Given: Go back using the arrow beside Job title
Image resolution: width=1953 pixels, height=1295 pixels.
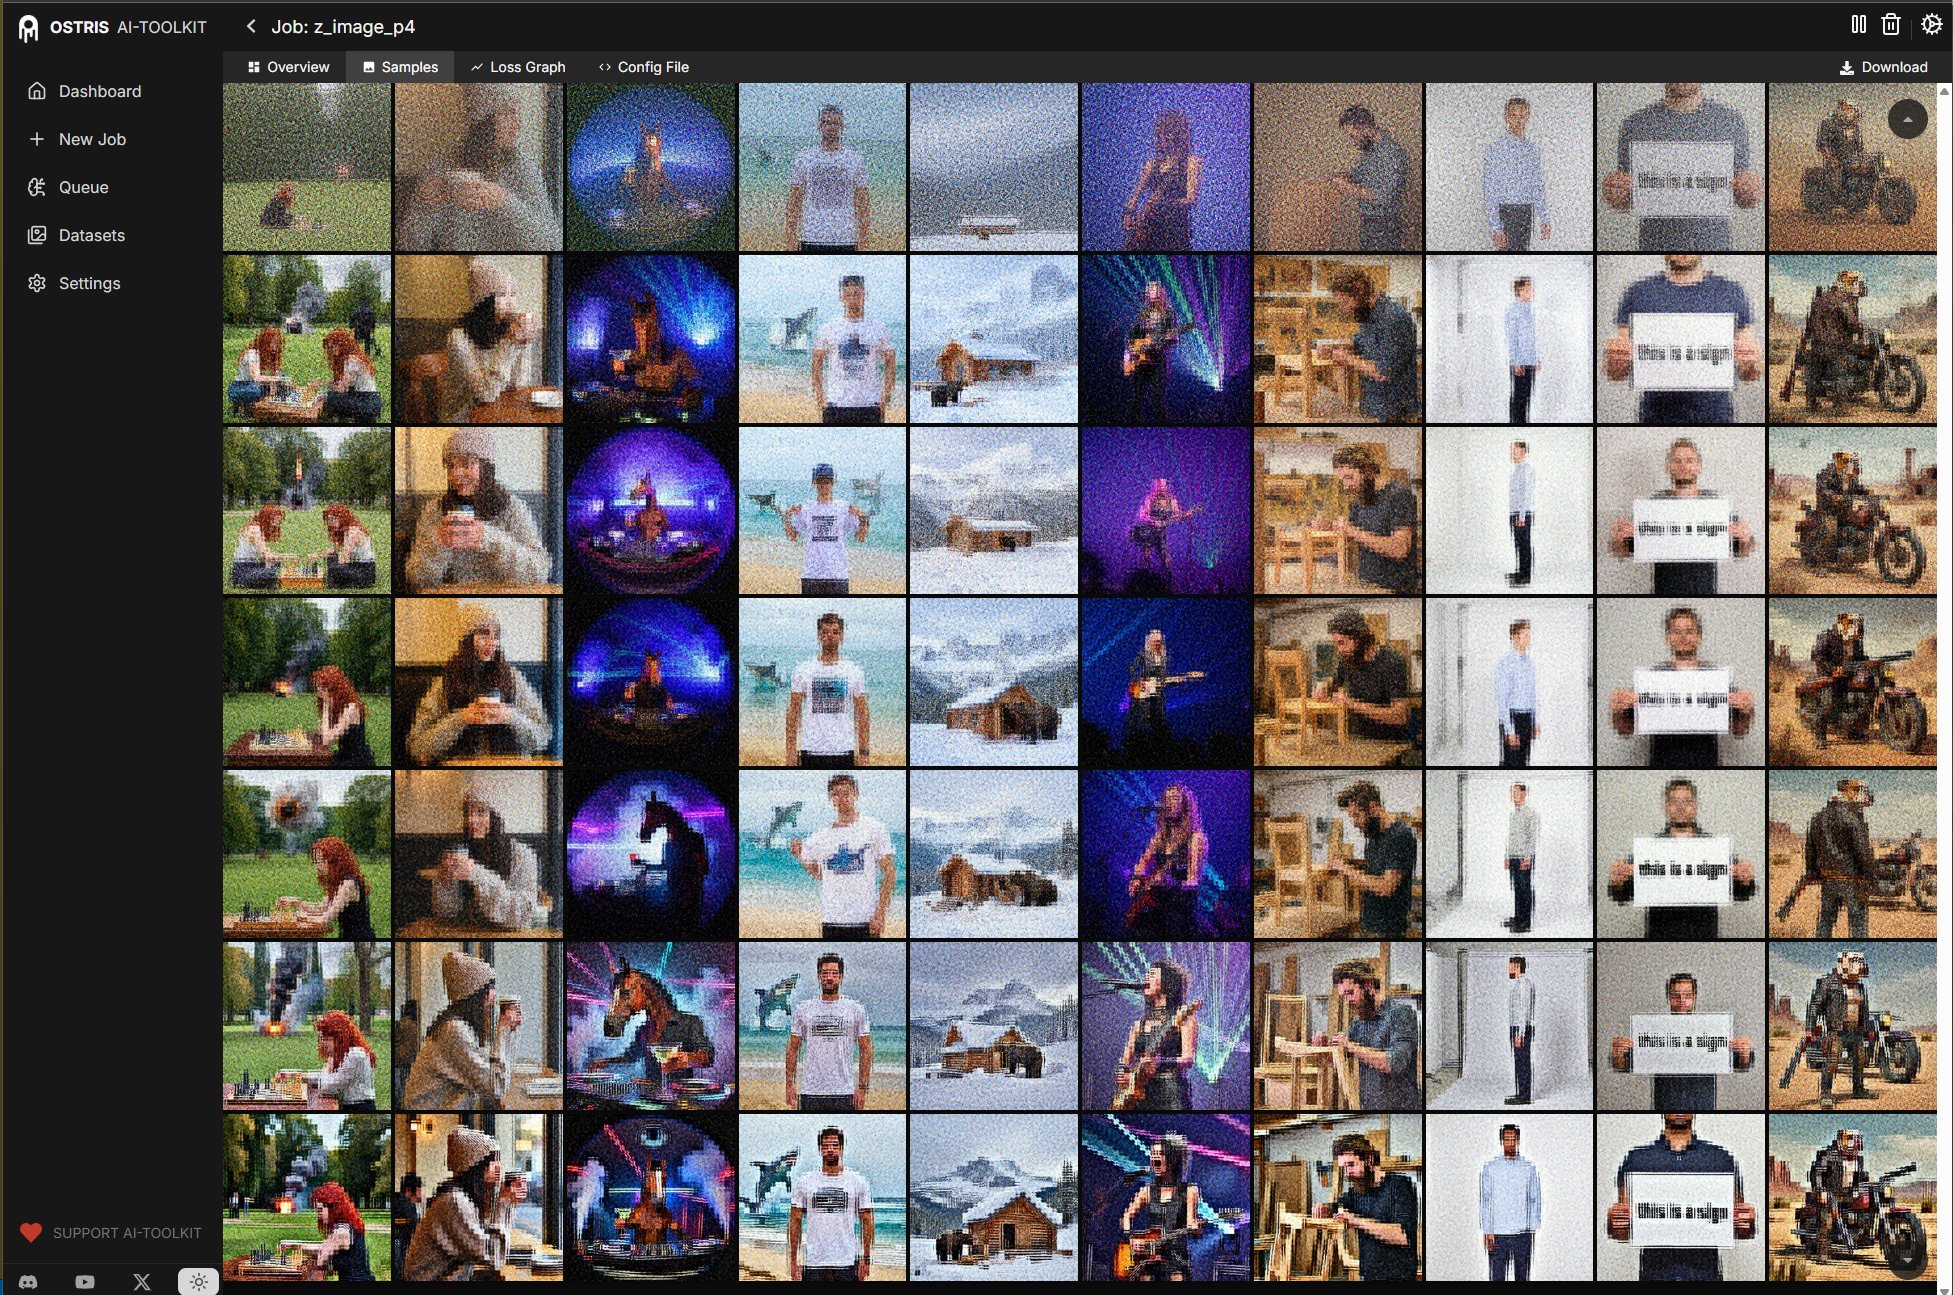Looking at the screenshot, I should coord(251,26).
